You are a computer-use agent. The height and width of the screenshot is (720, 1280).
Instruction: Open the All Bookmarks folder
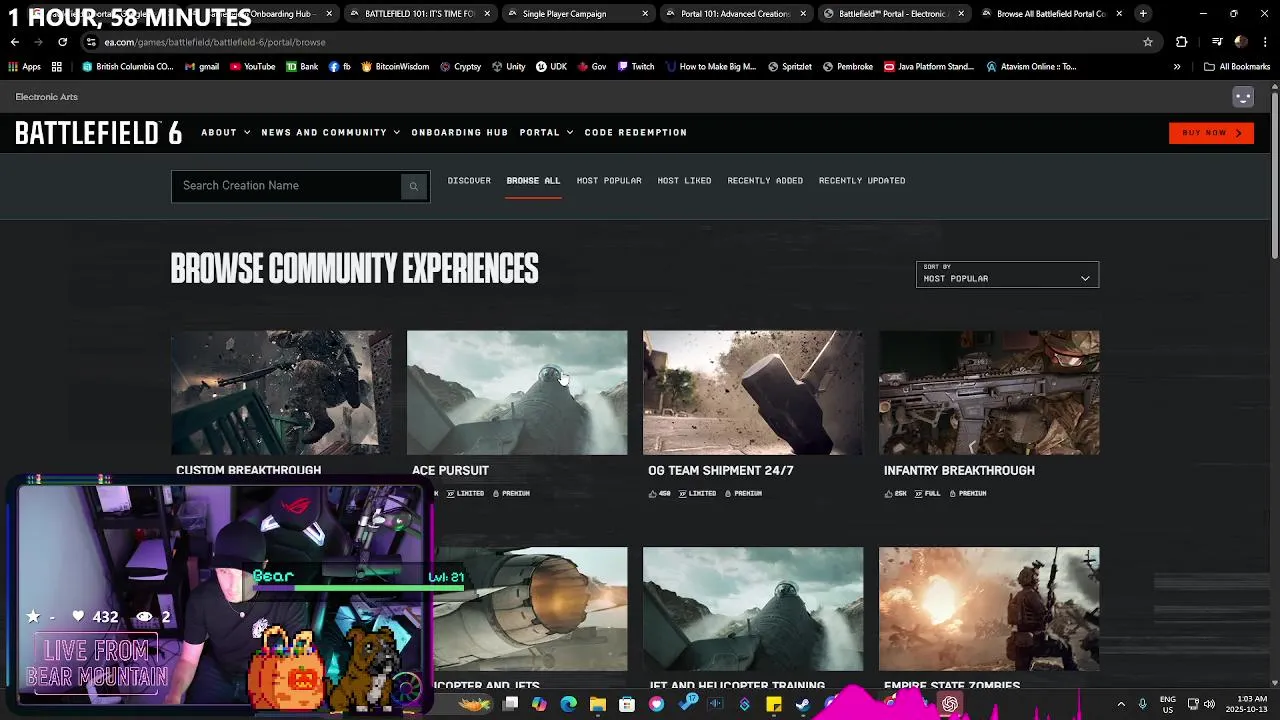1237,67
